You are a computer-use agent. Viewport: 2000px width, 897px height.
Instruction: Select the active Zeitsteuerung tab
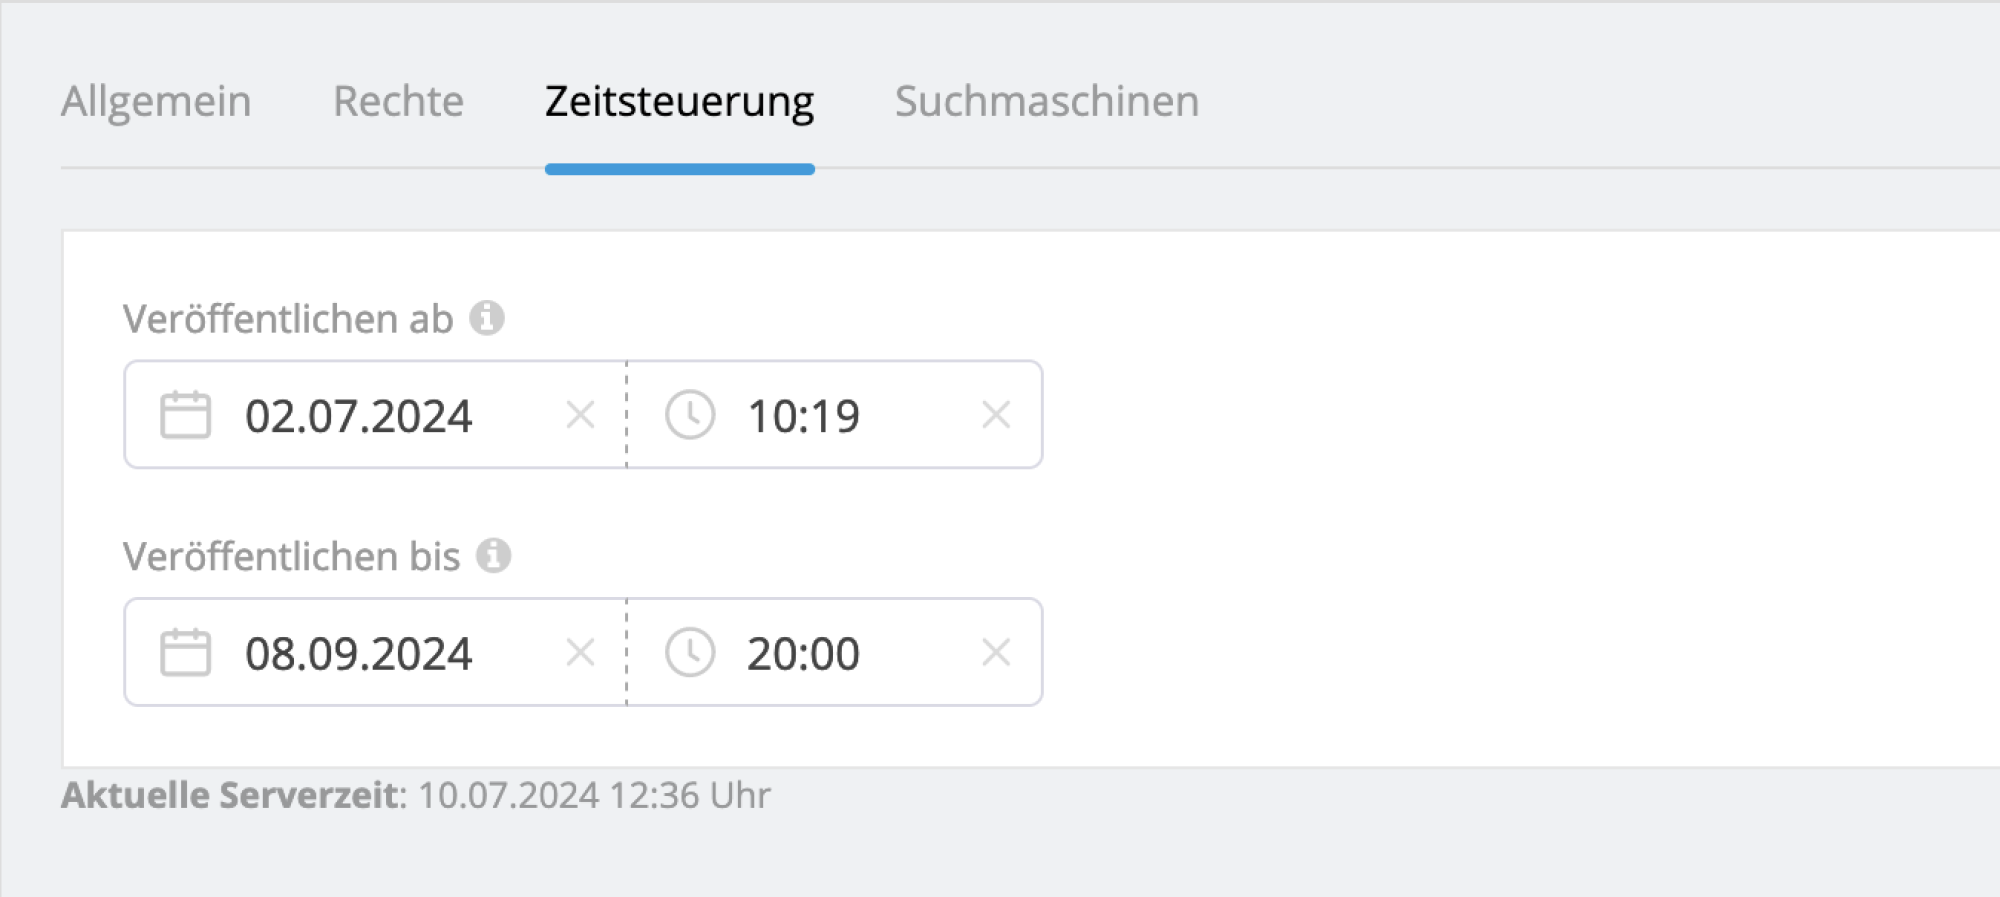click(678, 101)
